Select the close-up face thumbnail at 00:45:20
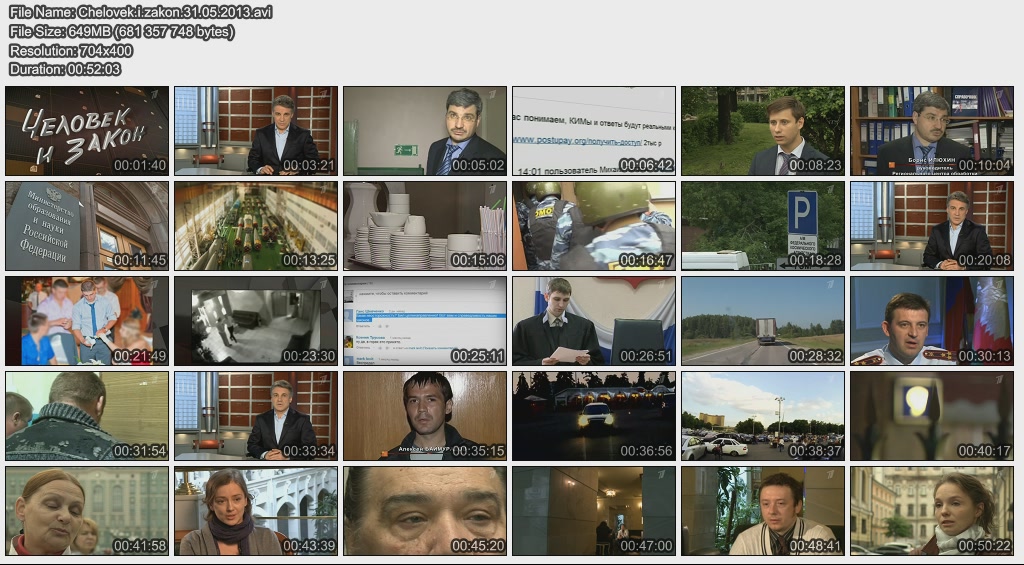1024x565 pixels. (x=425, y=511)
